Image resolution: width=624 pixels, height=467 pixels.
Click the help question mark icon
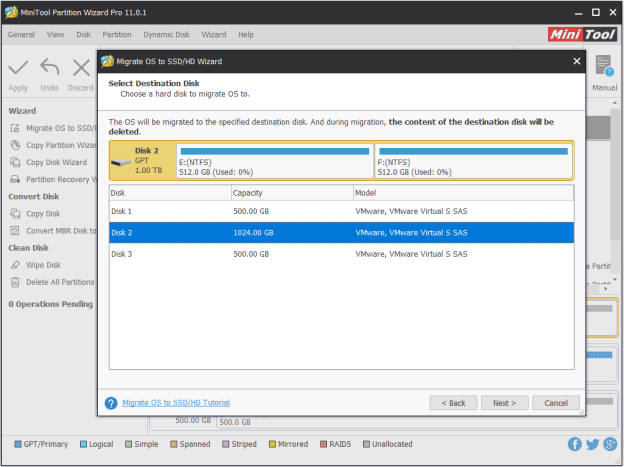112,403
